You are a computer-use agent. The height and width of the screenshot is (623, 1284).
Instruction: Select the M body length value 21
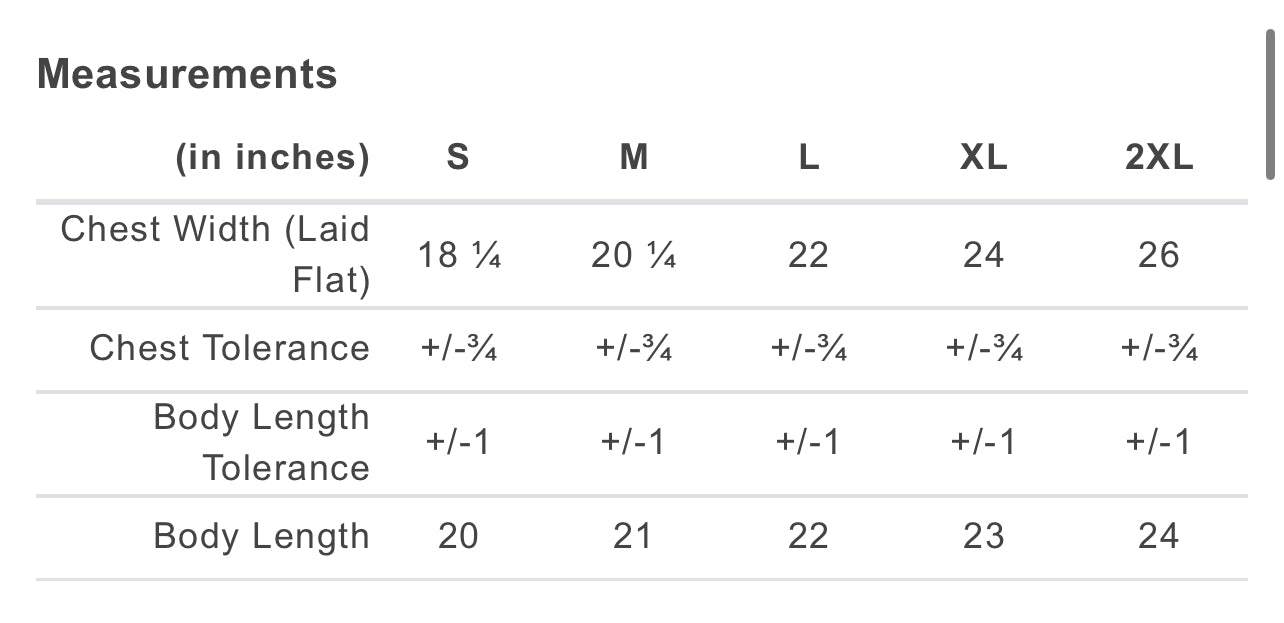[634, 537]
